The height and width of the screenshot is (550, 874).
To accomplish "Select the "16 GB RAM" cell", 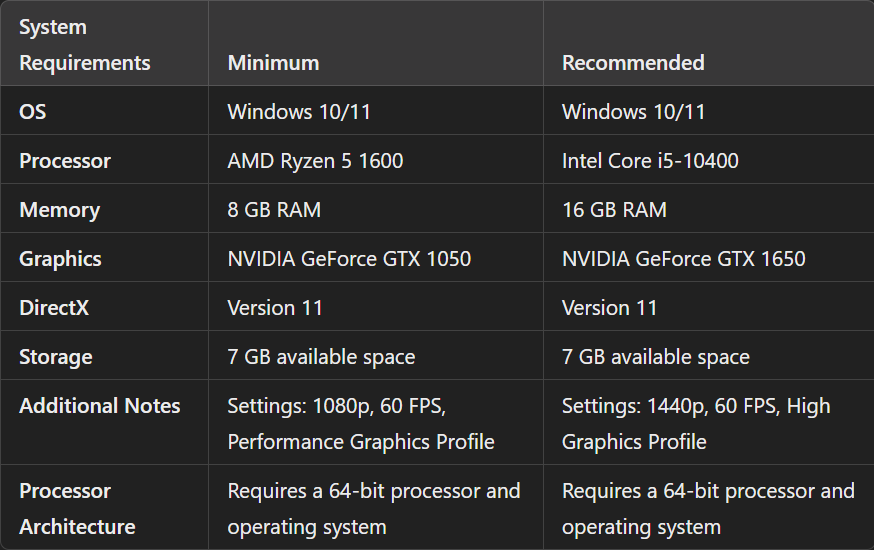I will pyautogui.click(x=614, y=210).
